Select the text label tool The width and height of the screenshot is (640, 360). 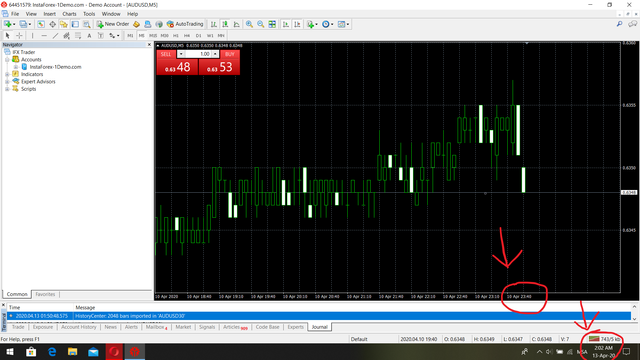tap(100, 36)
